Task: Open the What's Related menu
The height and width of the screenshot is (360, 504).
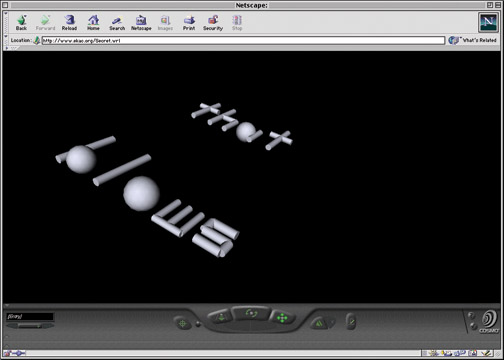Action: (x=473, y=40)
